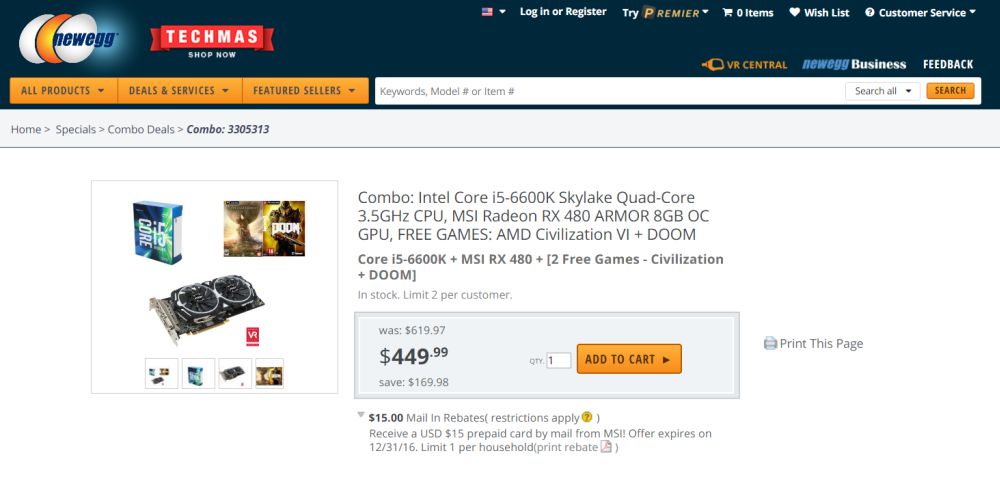Screen dimensions: 1000x477
Task: Click the Log in or Register link
Action: point(563,12)
